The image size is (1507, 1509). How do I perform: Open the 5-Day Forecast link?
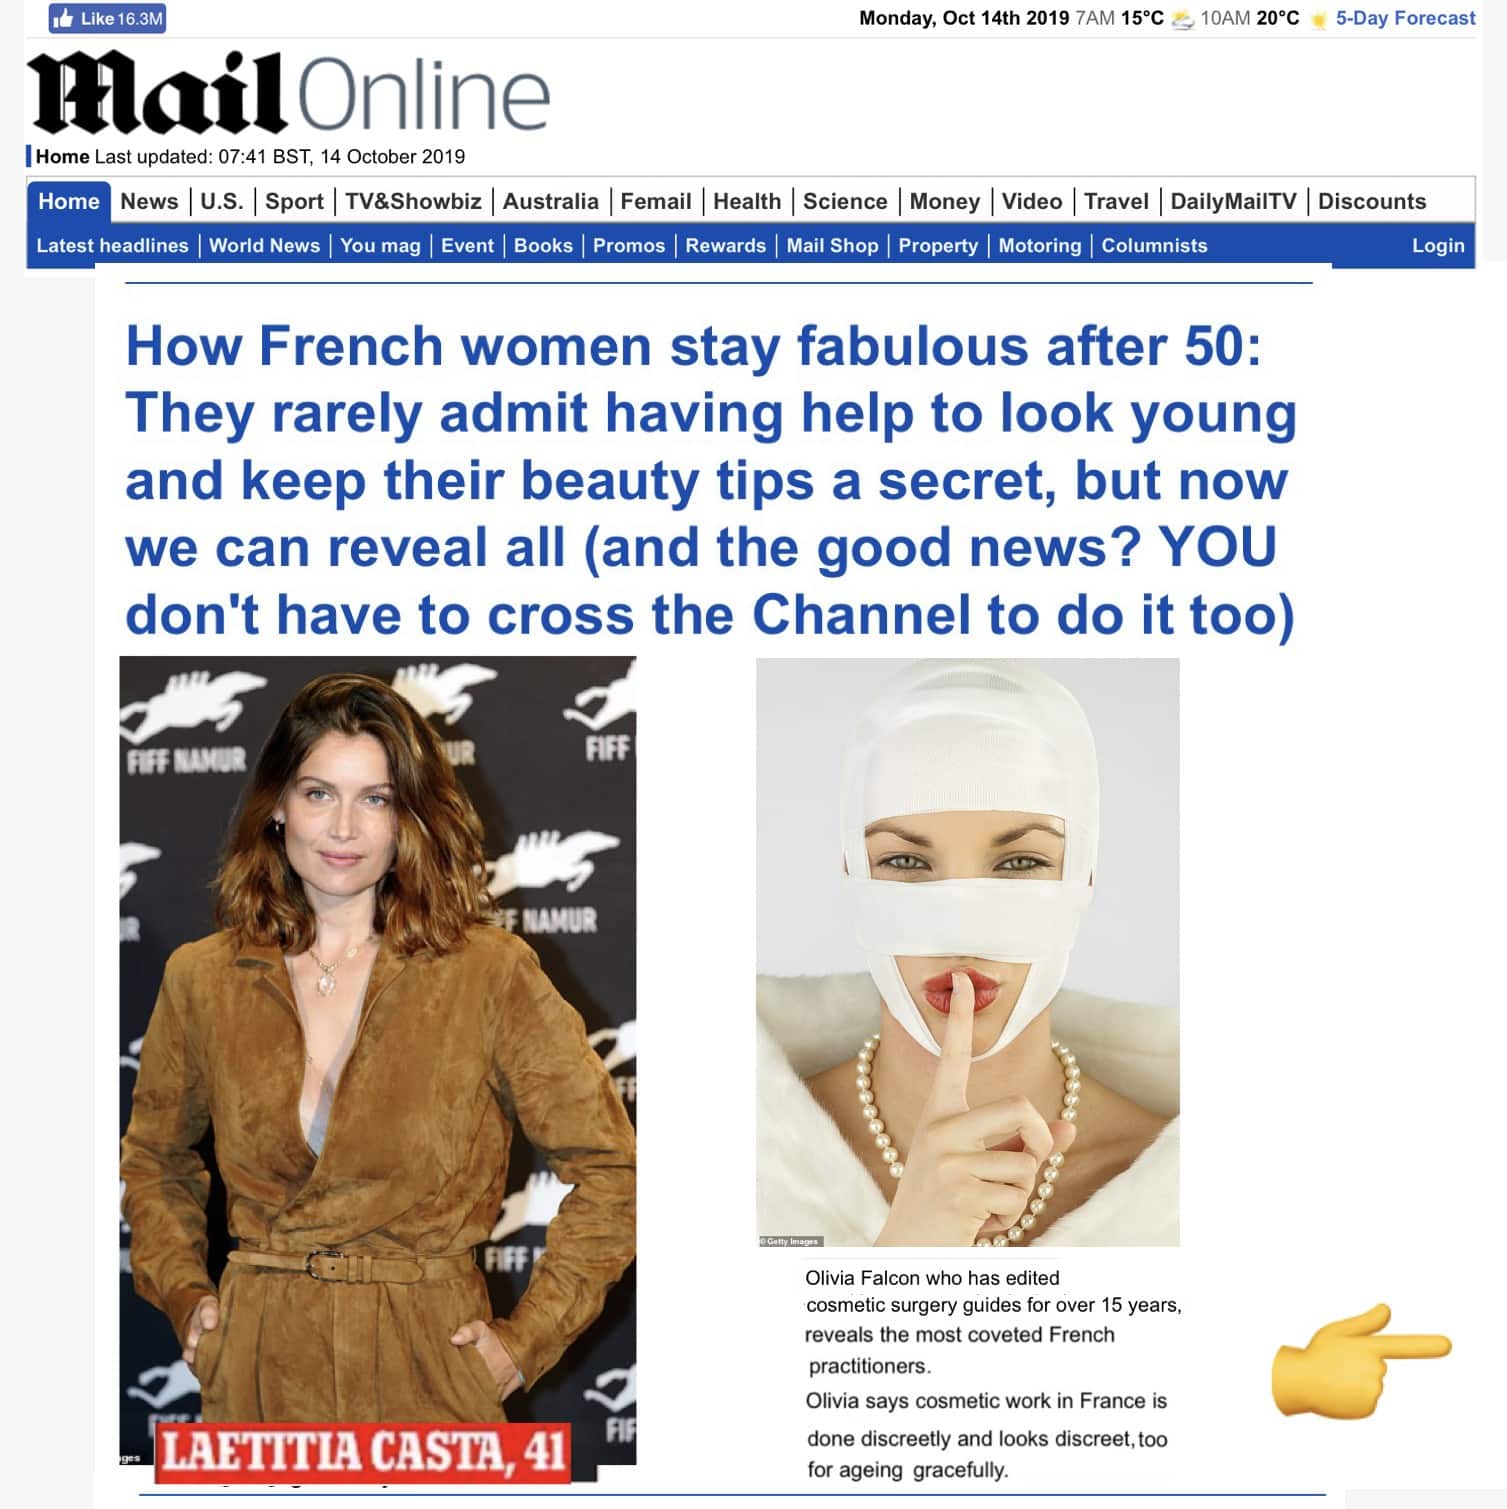1405,18
